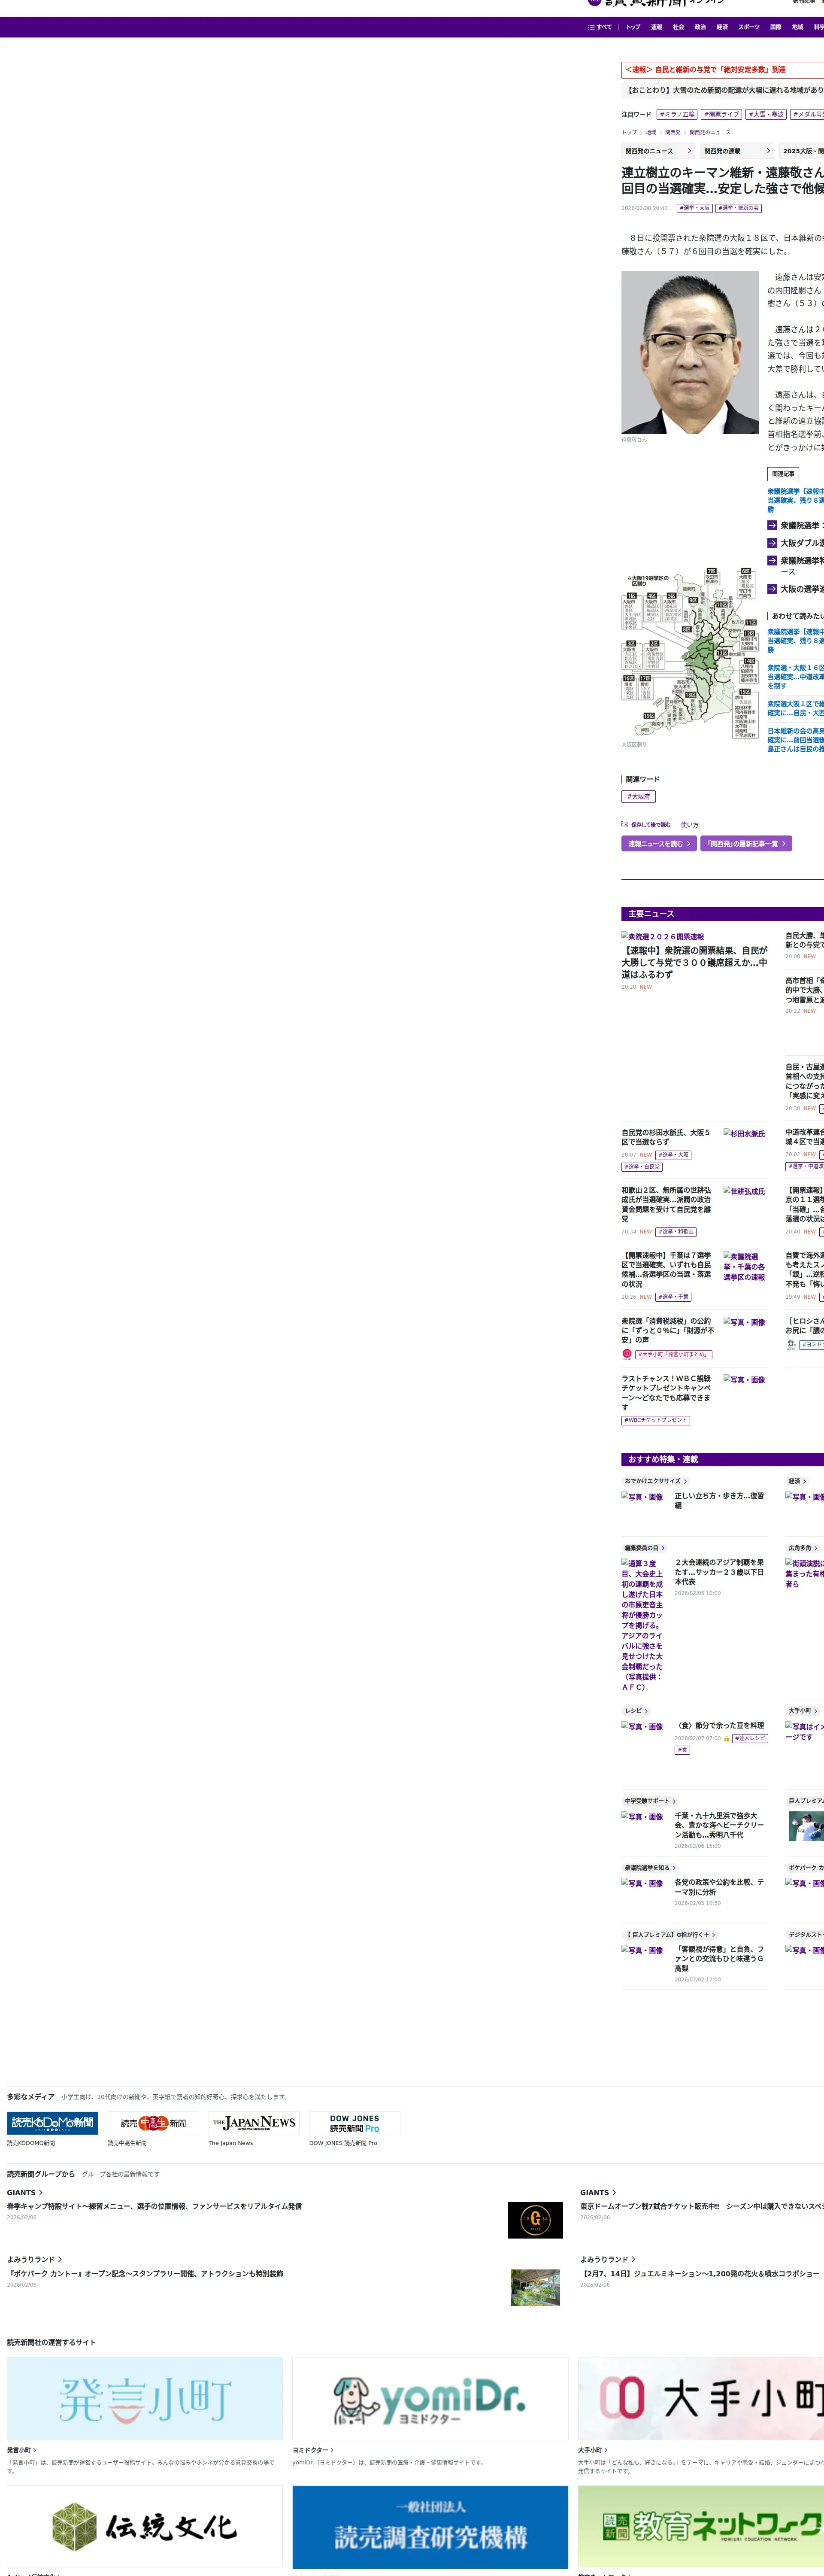Open the 伝統文化 banner image
This screenshot has width=824, height=2576.
[145, 2527]
